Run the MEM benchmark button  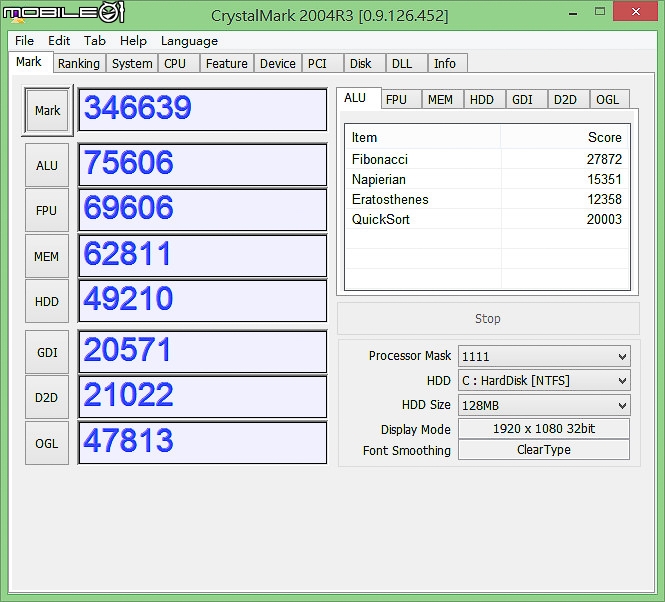point(47,256)
